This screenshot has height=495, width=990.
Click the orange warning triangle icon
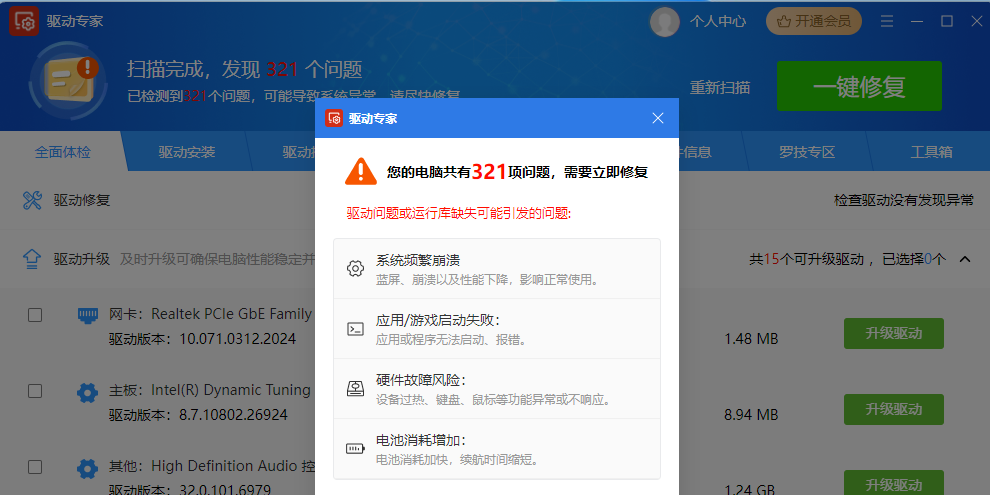pyautogui.click(x=361, y=172)
